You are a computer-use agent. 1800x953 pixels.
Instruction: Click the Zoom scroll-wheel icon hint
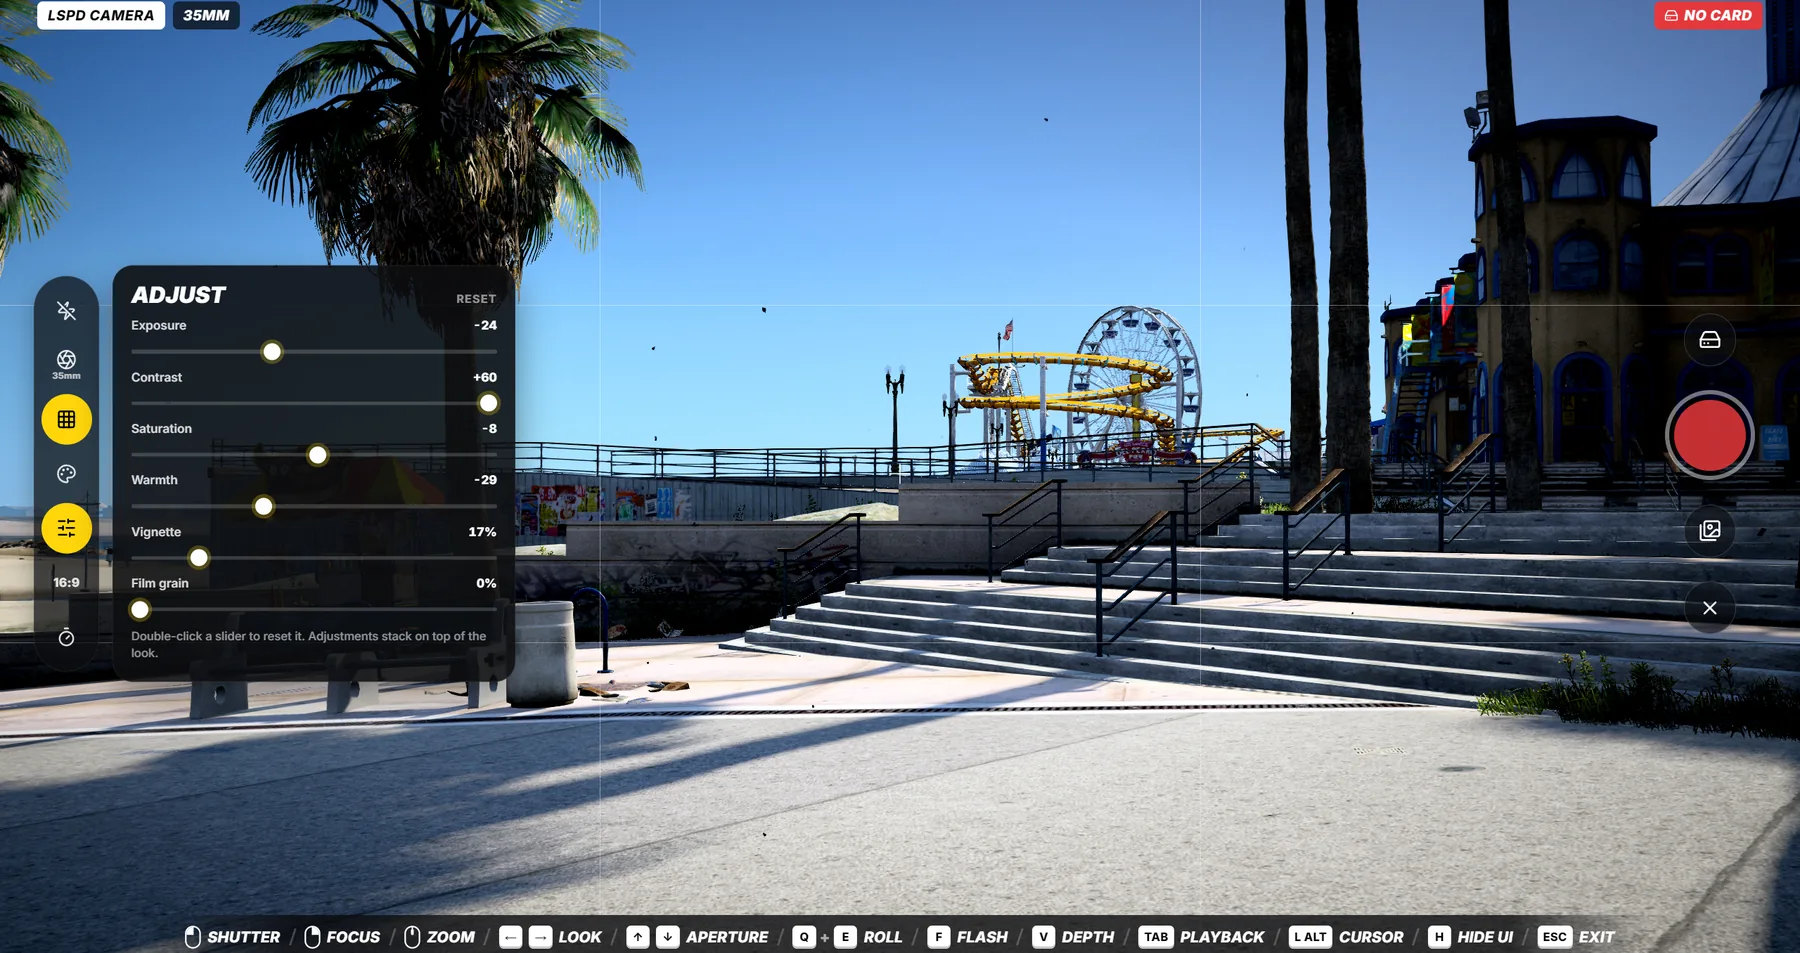pos(412,937)
